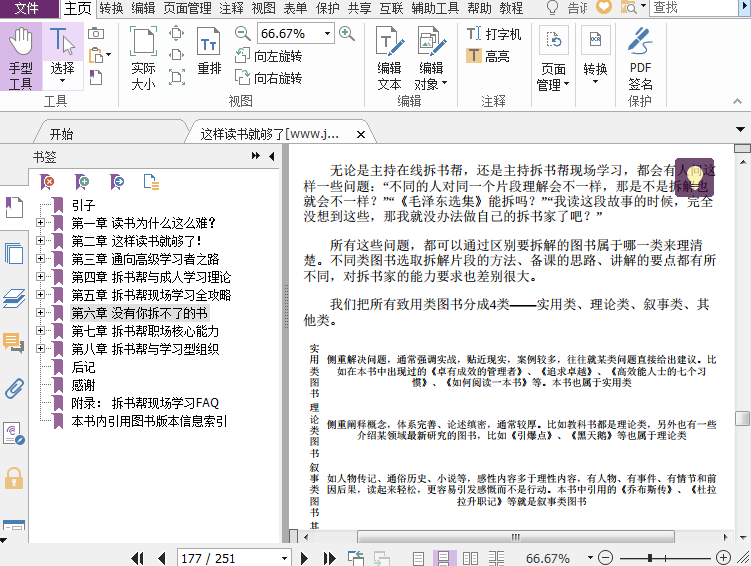Close the 这样读书就够了 document tab

click(361, 135)
